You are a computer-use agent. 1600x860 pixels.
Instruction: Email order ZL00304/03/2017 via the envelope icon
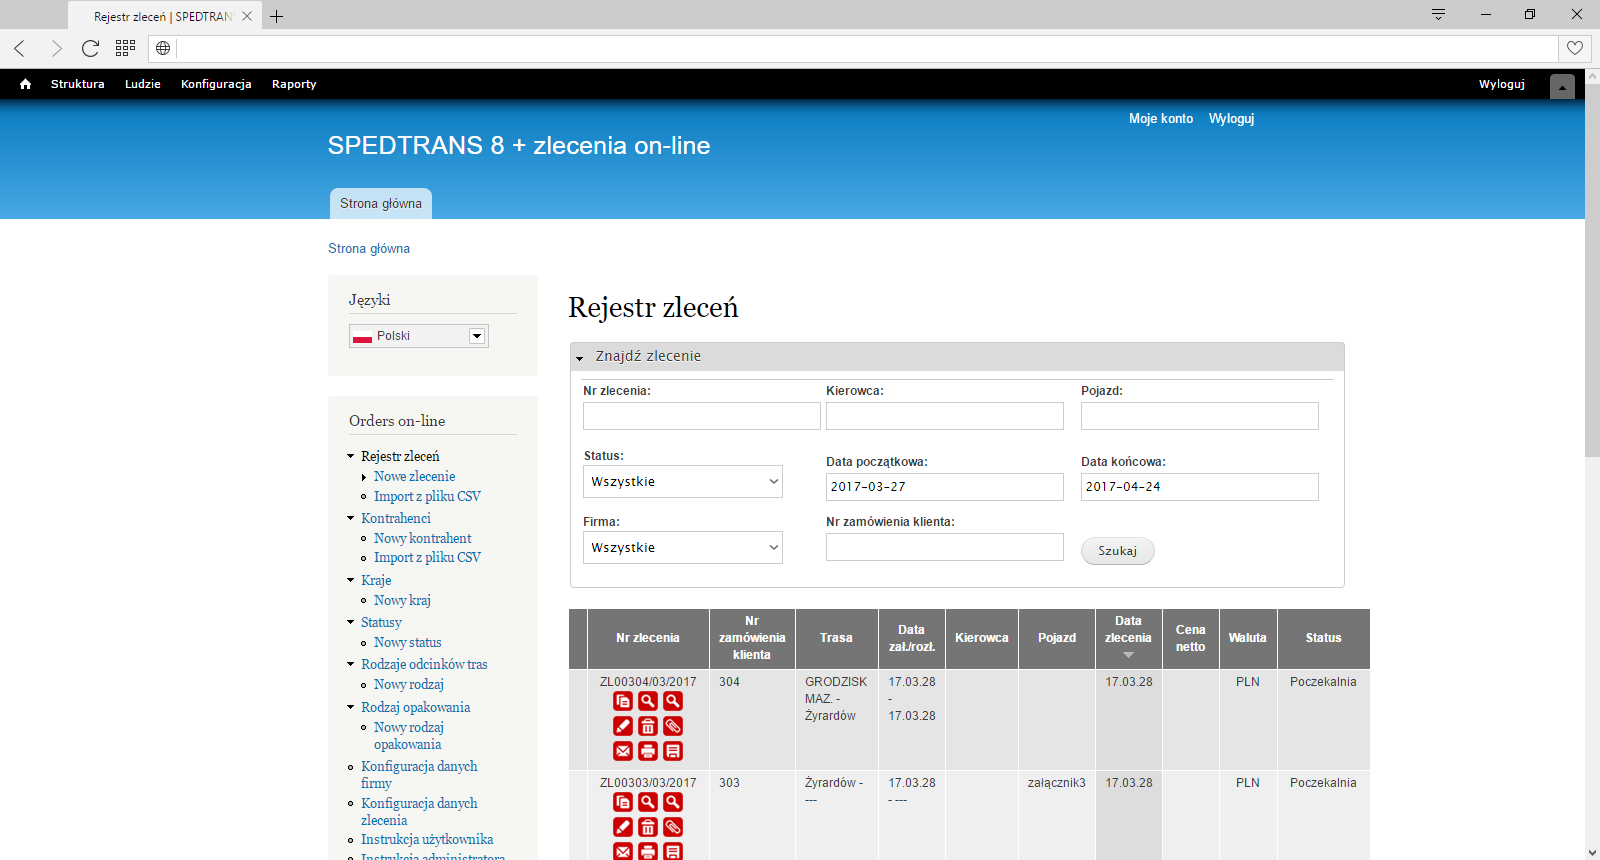623,751
